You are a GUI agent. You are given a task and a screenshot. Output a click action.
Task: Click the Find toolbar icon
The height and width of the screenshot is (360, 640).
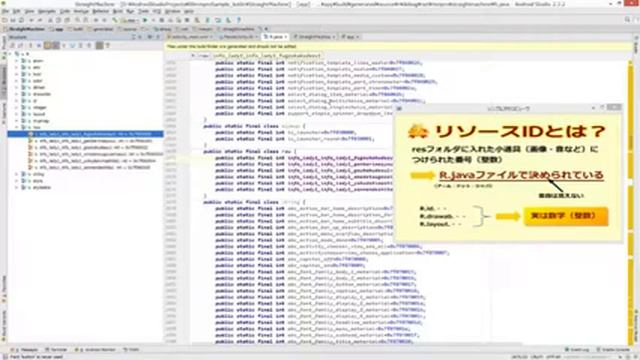pyautogui.click(x=78, y=20)
